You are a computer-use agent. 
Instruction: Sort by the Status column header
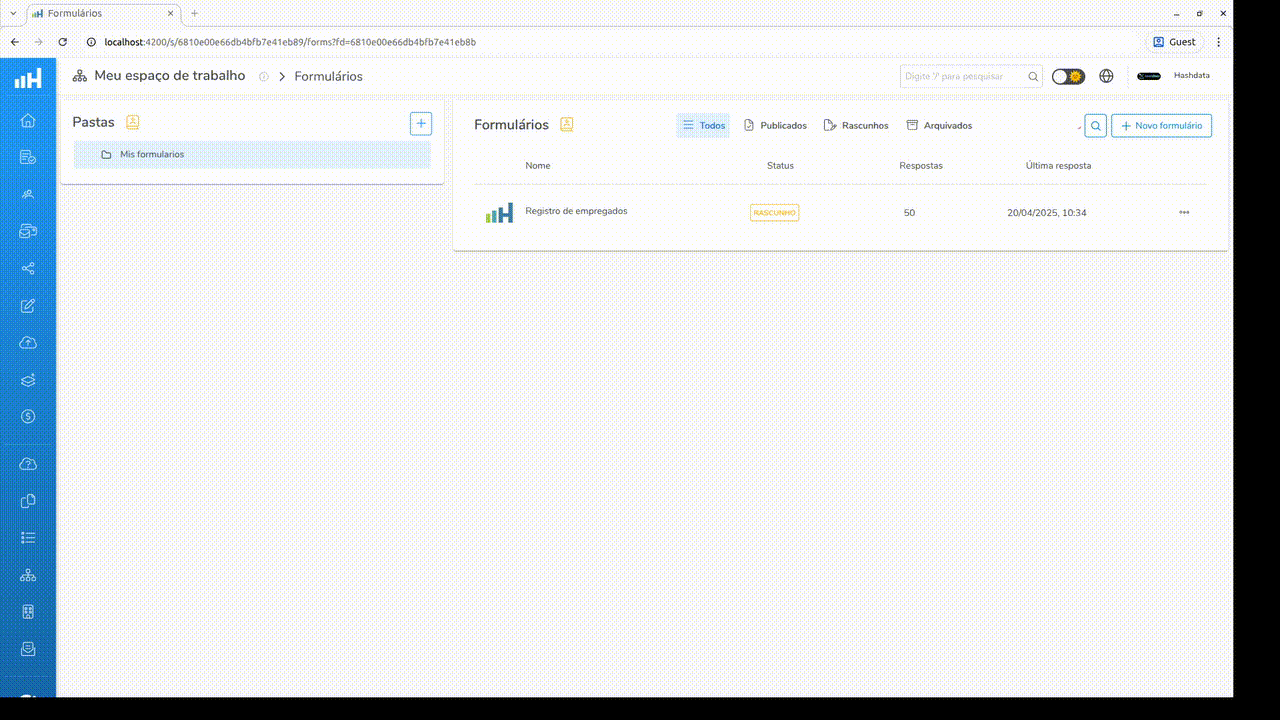click(x=780, y=165)
